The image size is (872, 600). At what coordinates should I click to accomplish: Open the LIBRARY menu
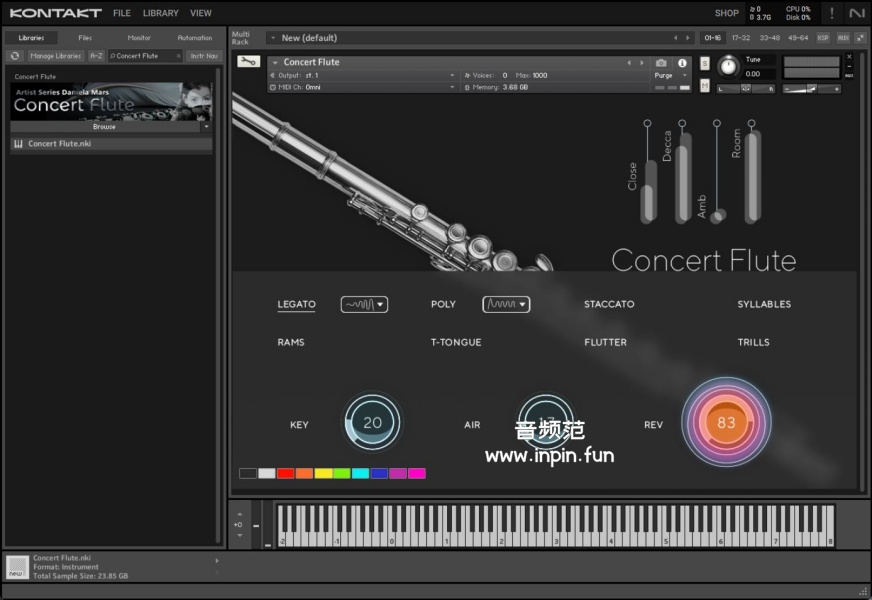coord(161,13)
